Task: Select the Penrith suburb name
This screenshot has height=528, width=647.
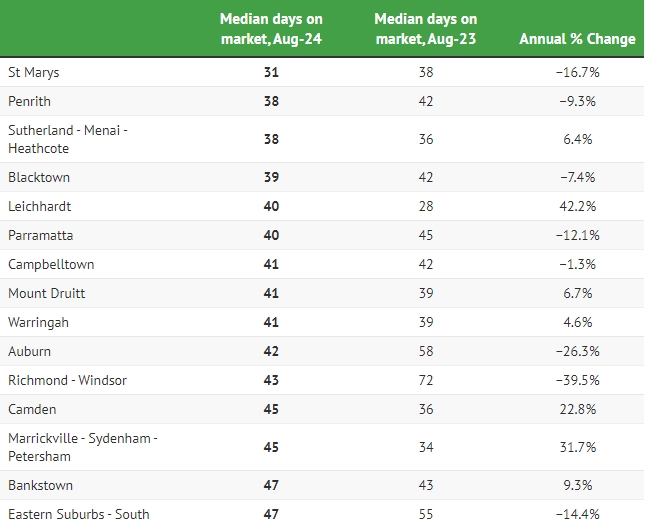Action: click(x=29, y=101)
